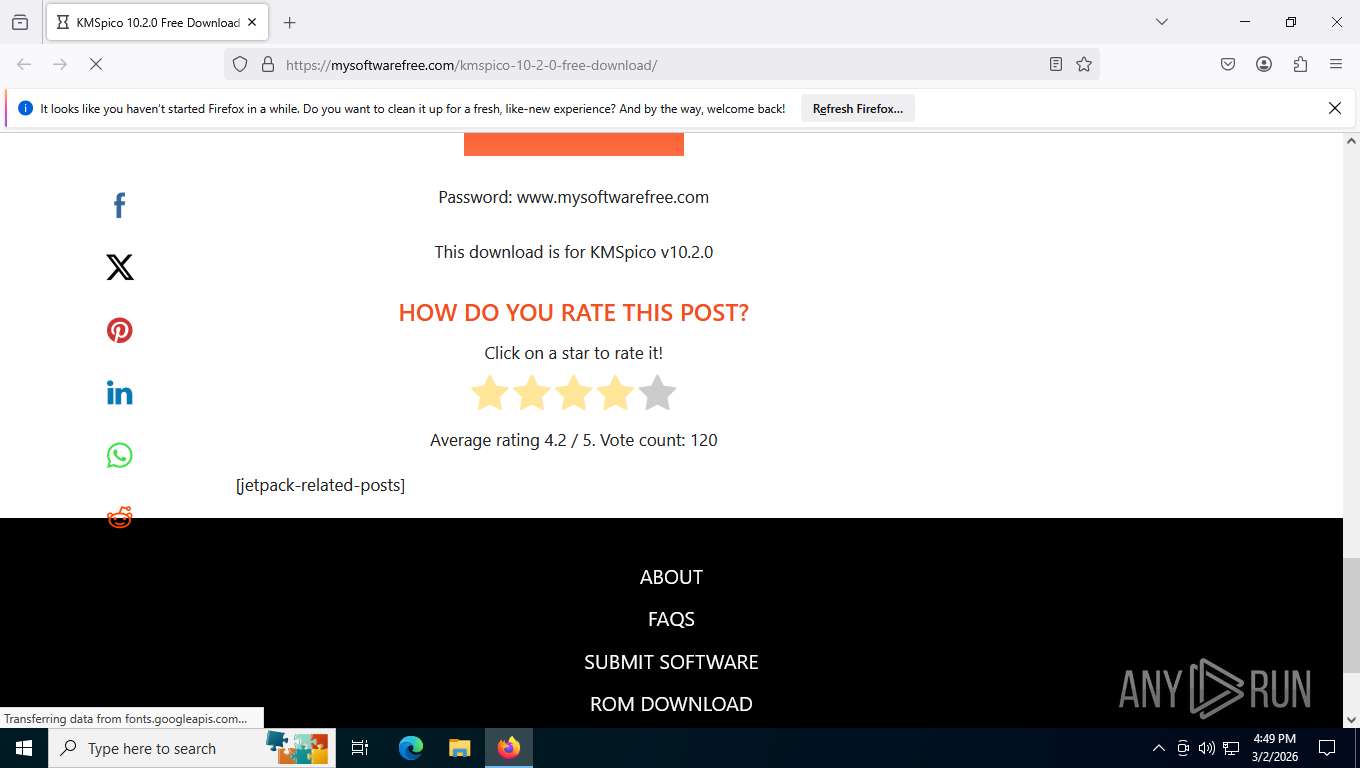Share post on Reddit

pyautogui.click(x=119, y=517)
